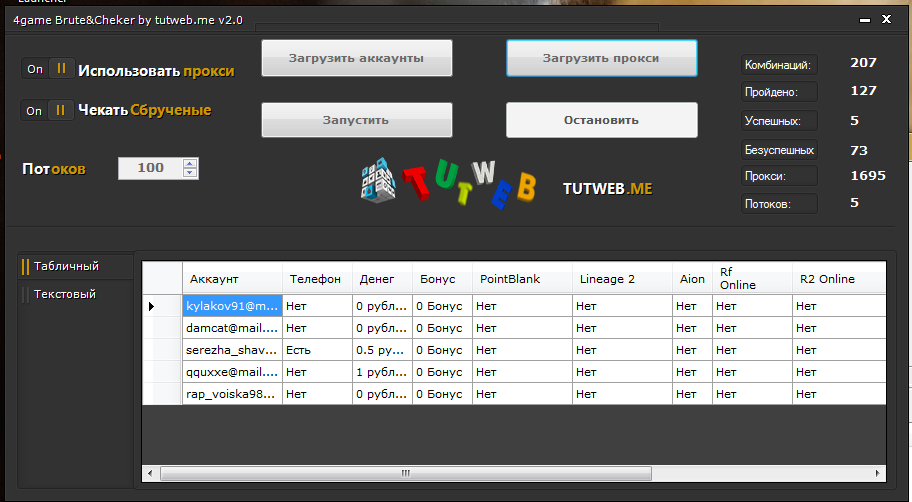The width and height of the screenshot is (912, 502).
Task: Increase the Потоков value with the up arrow
Action: pos(190,163)
